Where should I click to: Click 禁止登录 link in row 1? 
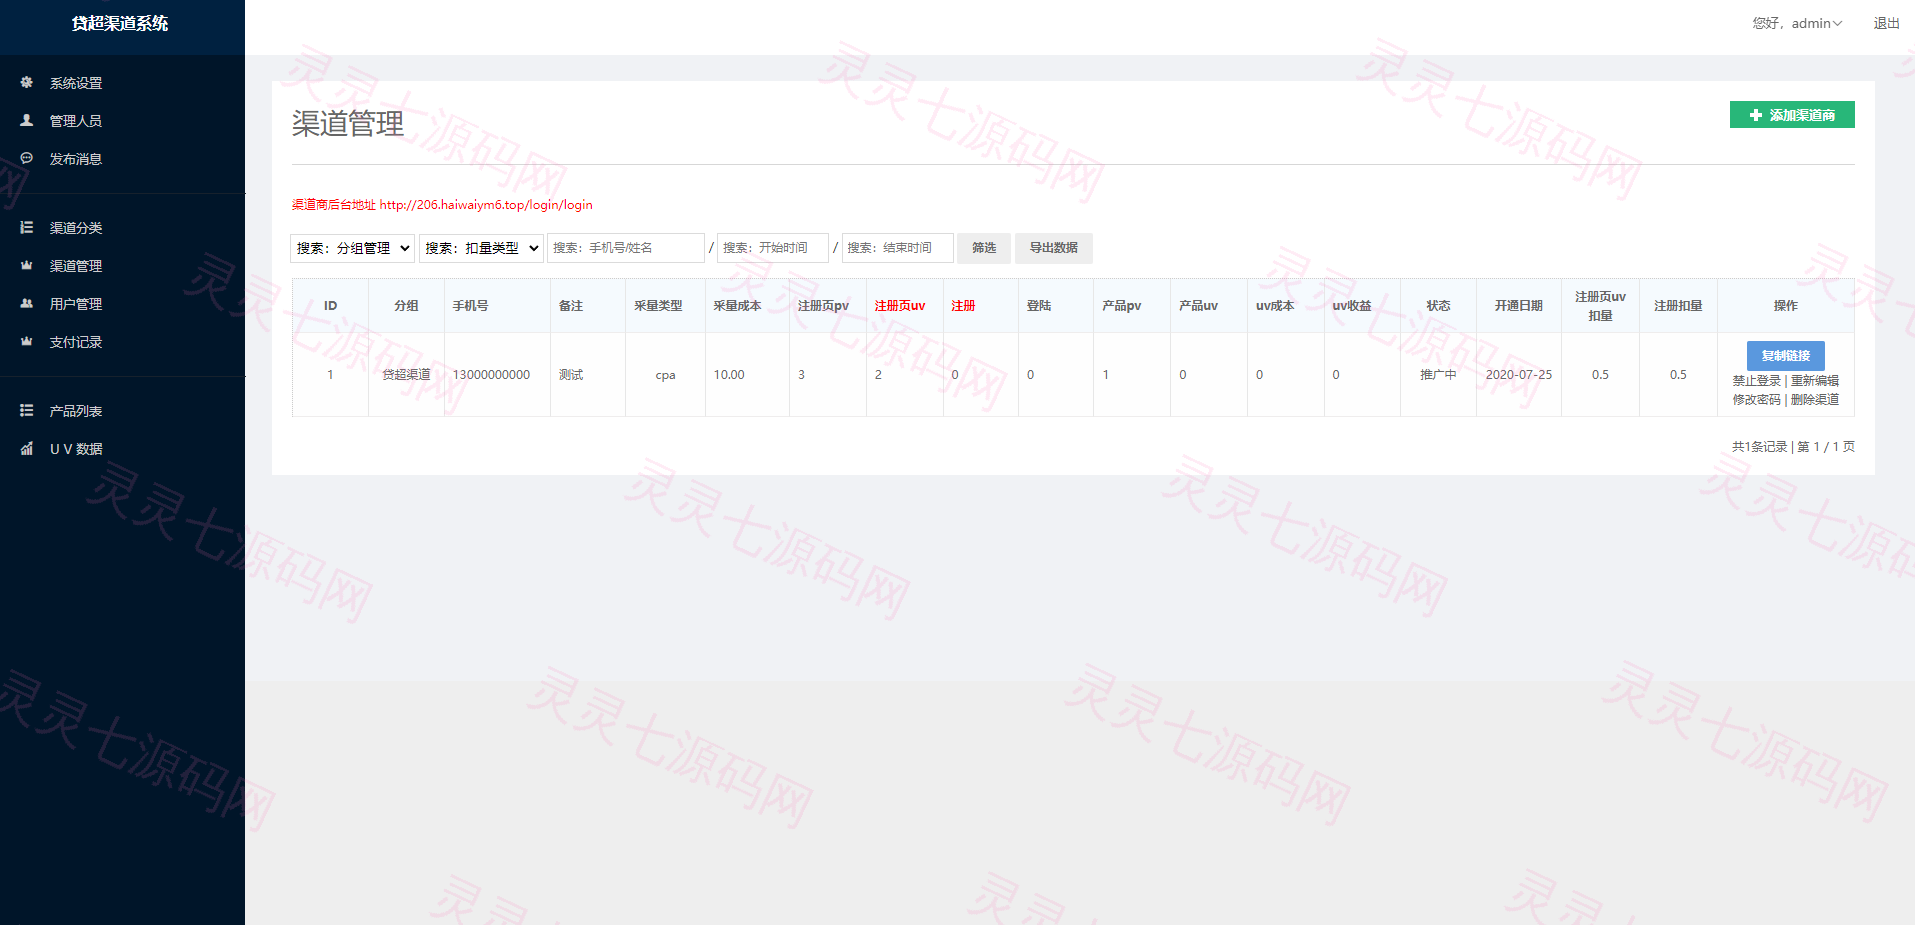[x=1757, y=381]
